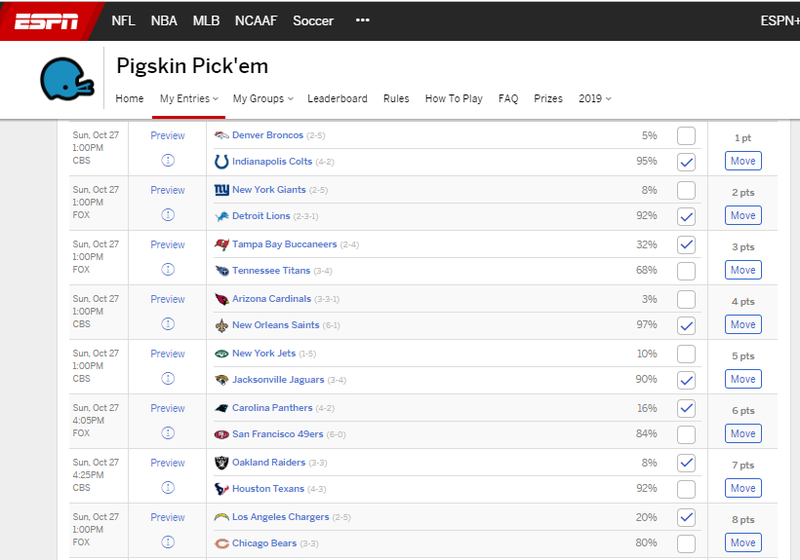800x560 pixels.
Task: Open the 2019 season dropdown
Action: (x=594, y=98)
